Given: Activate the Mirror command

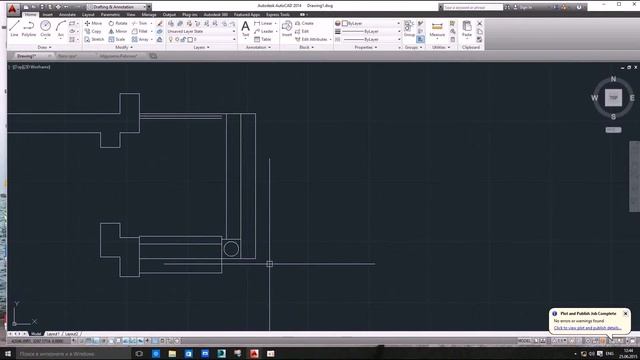Looking at the screenshot, I should [118, 31].
